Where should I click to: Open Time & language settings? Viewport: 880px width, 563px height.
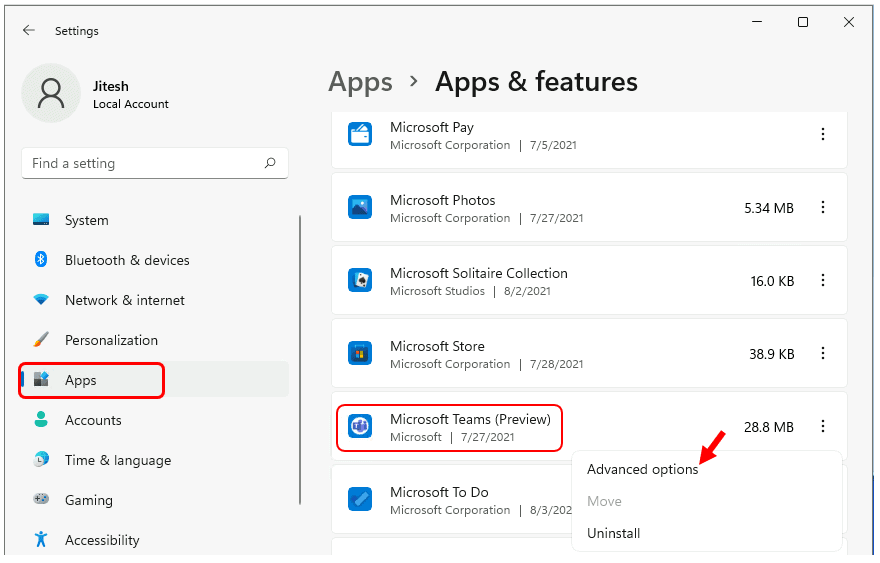tap(118, 460)
